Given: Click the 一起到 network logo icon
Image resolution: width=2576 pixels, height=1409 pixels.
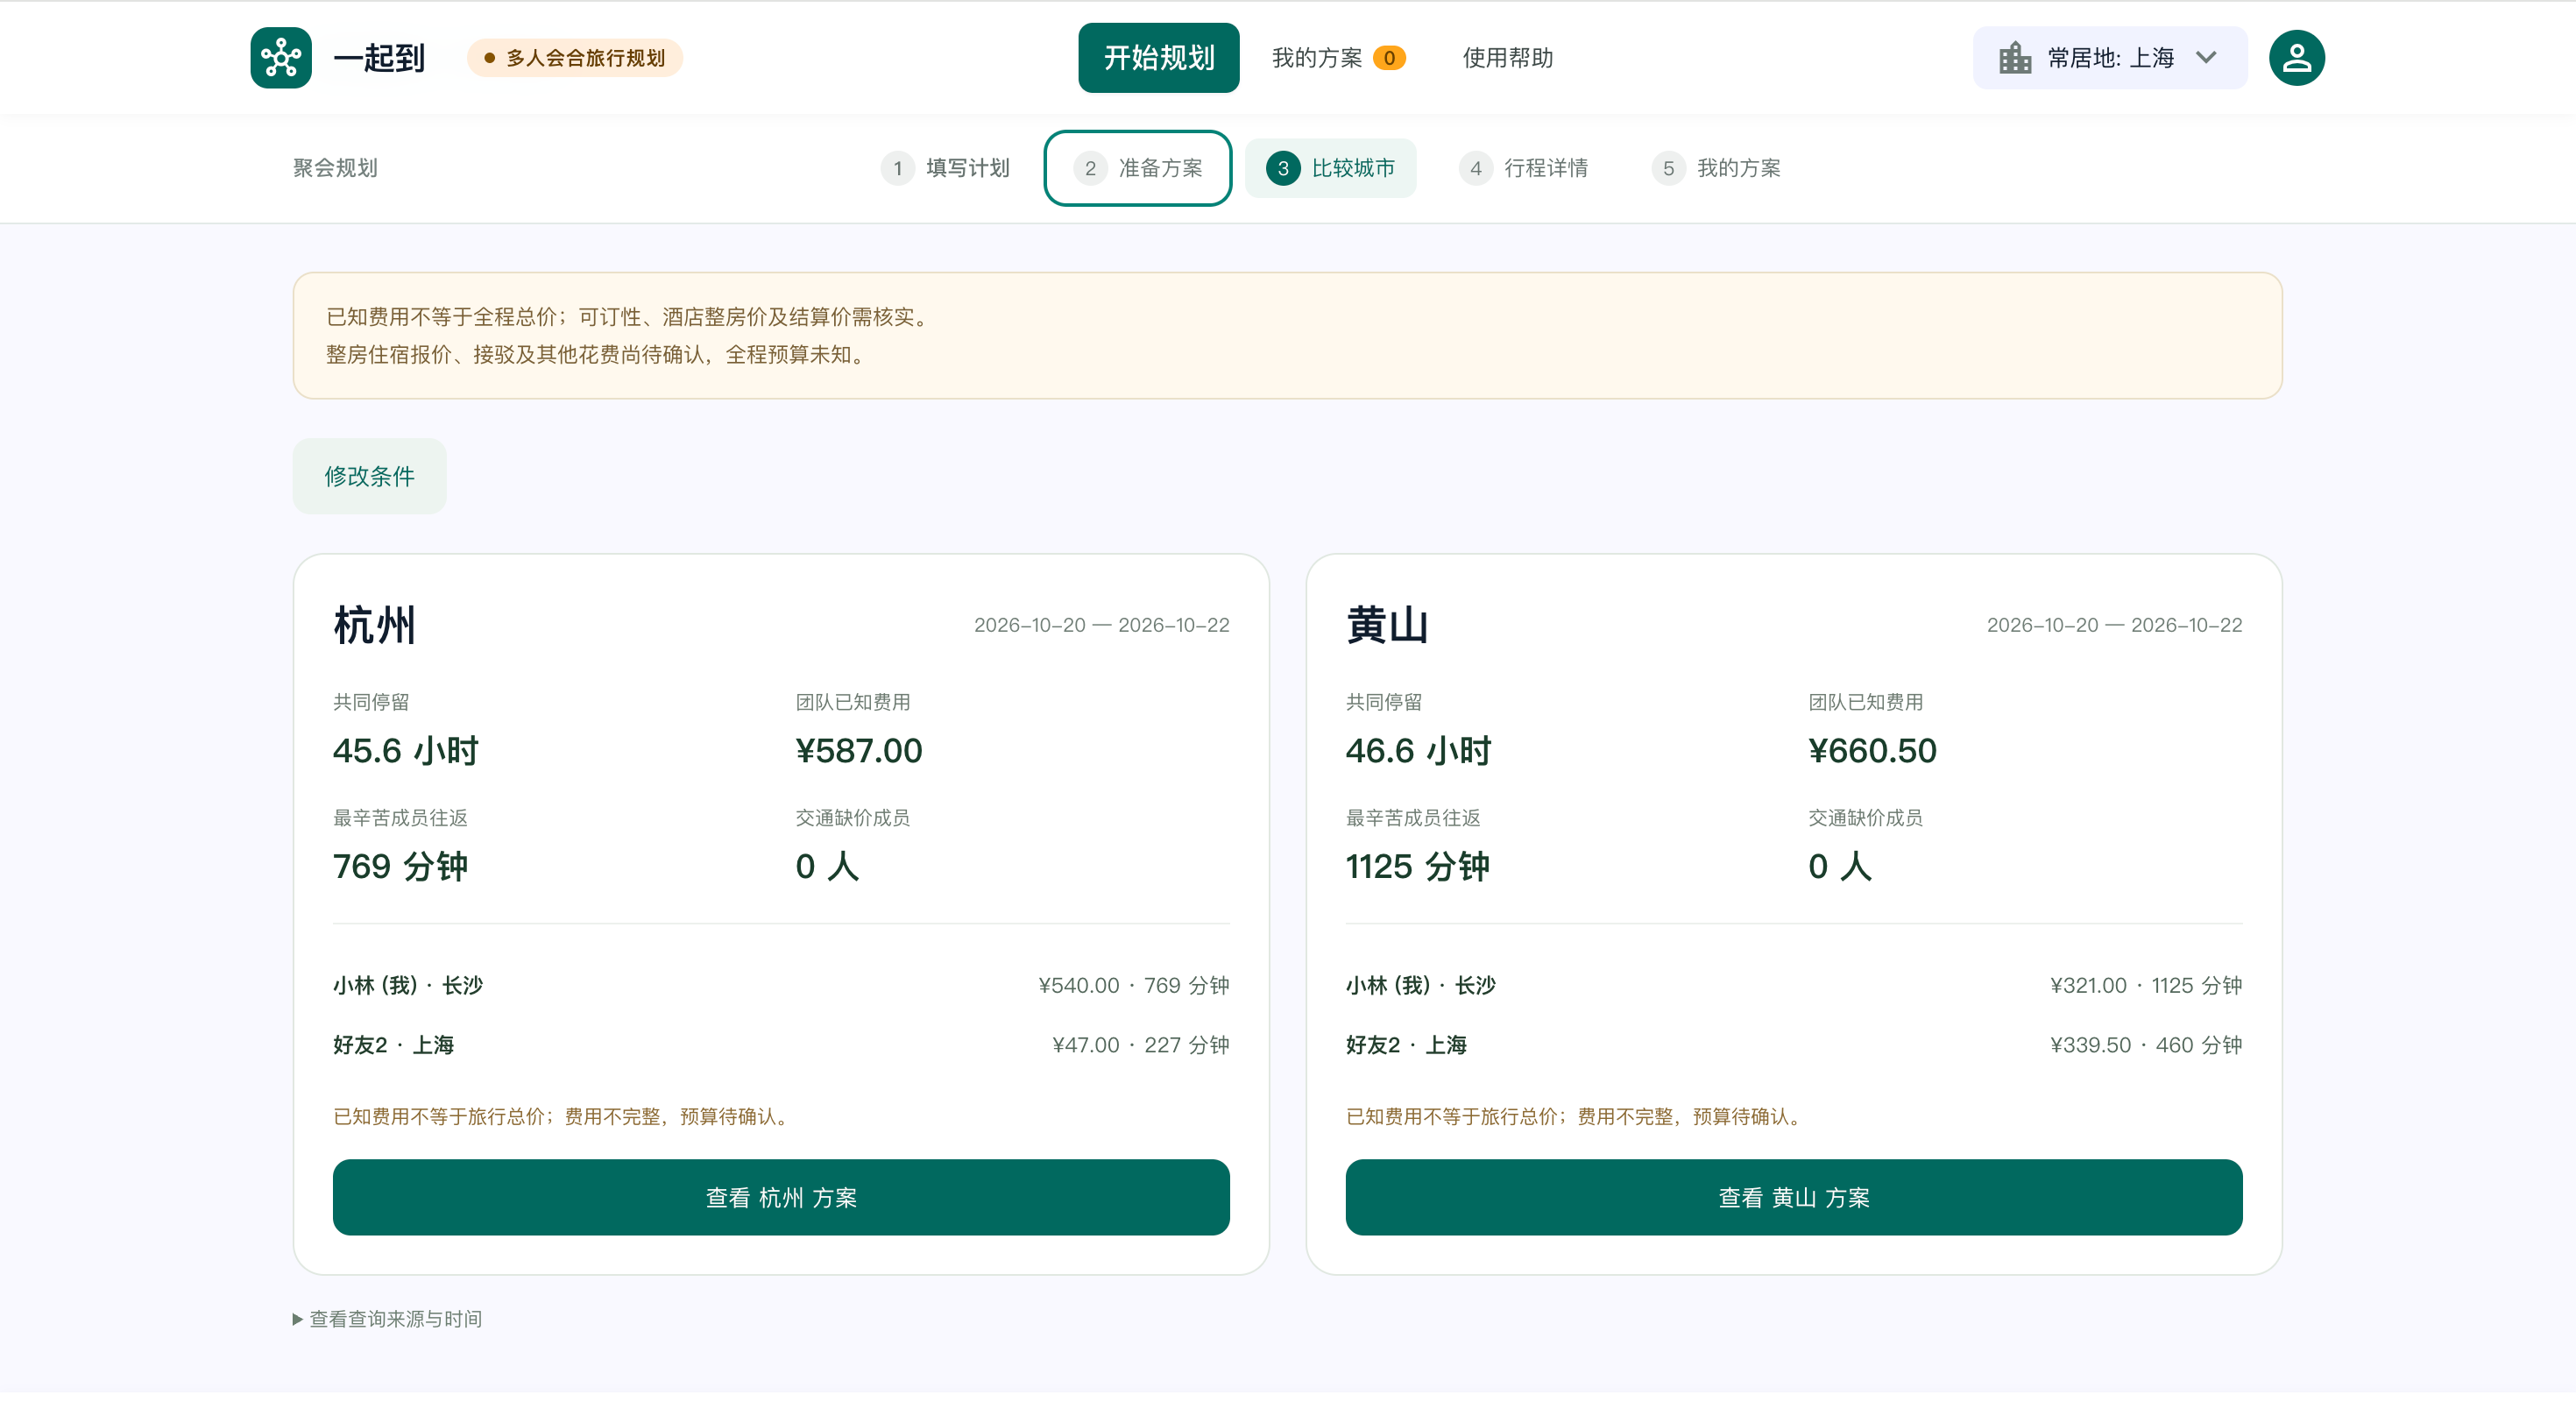Looking at the screenshot, I should tap(281, 58).
